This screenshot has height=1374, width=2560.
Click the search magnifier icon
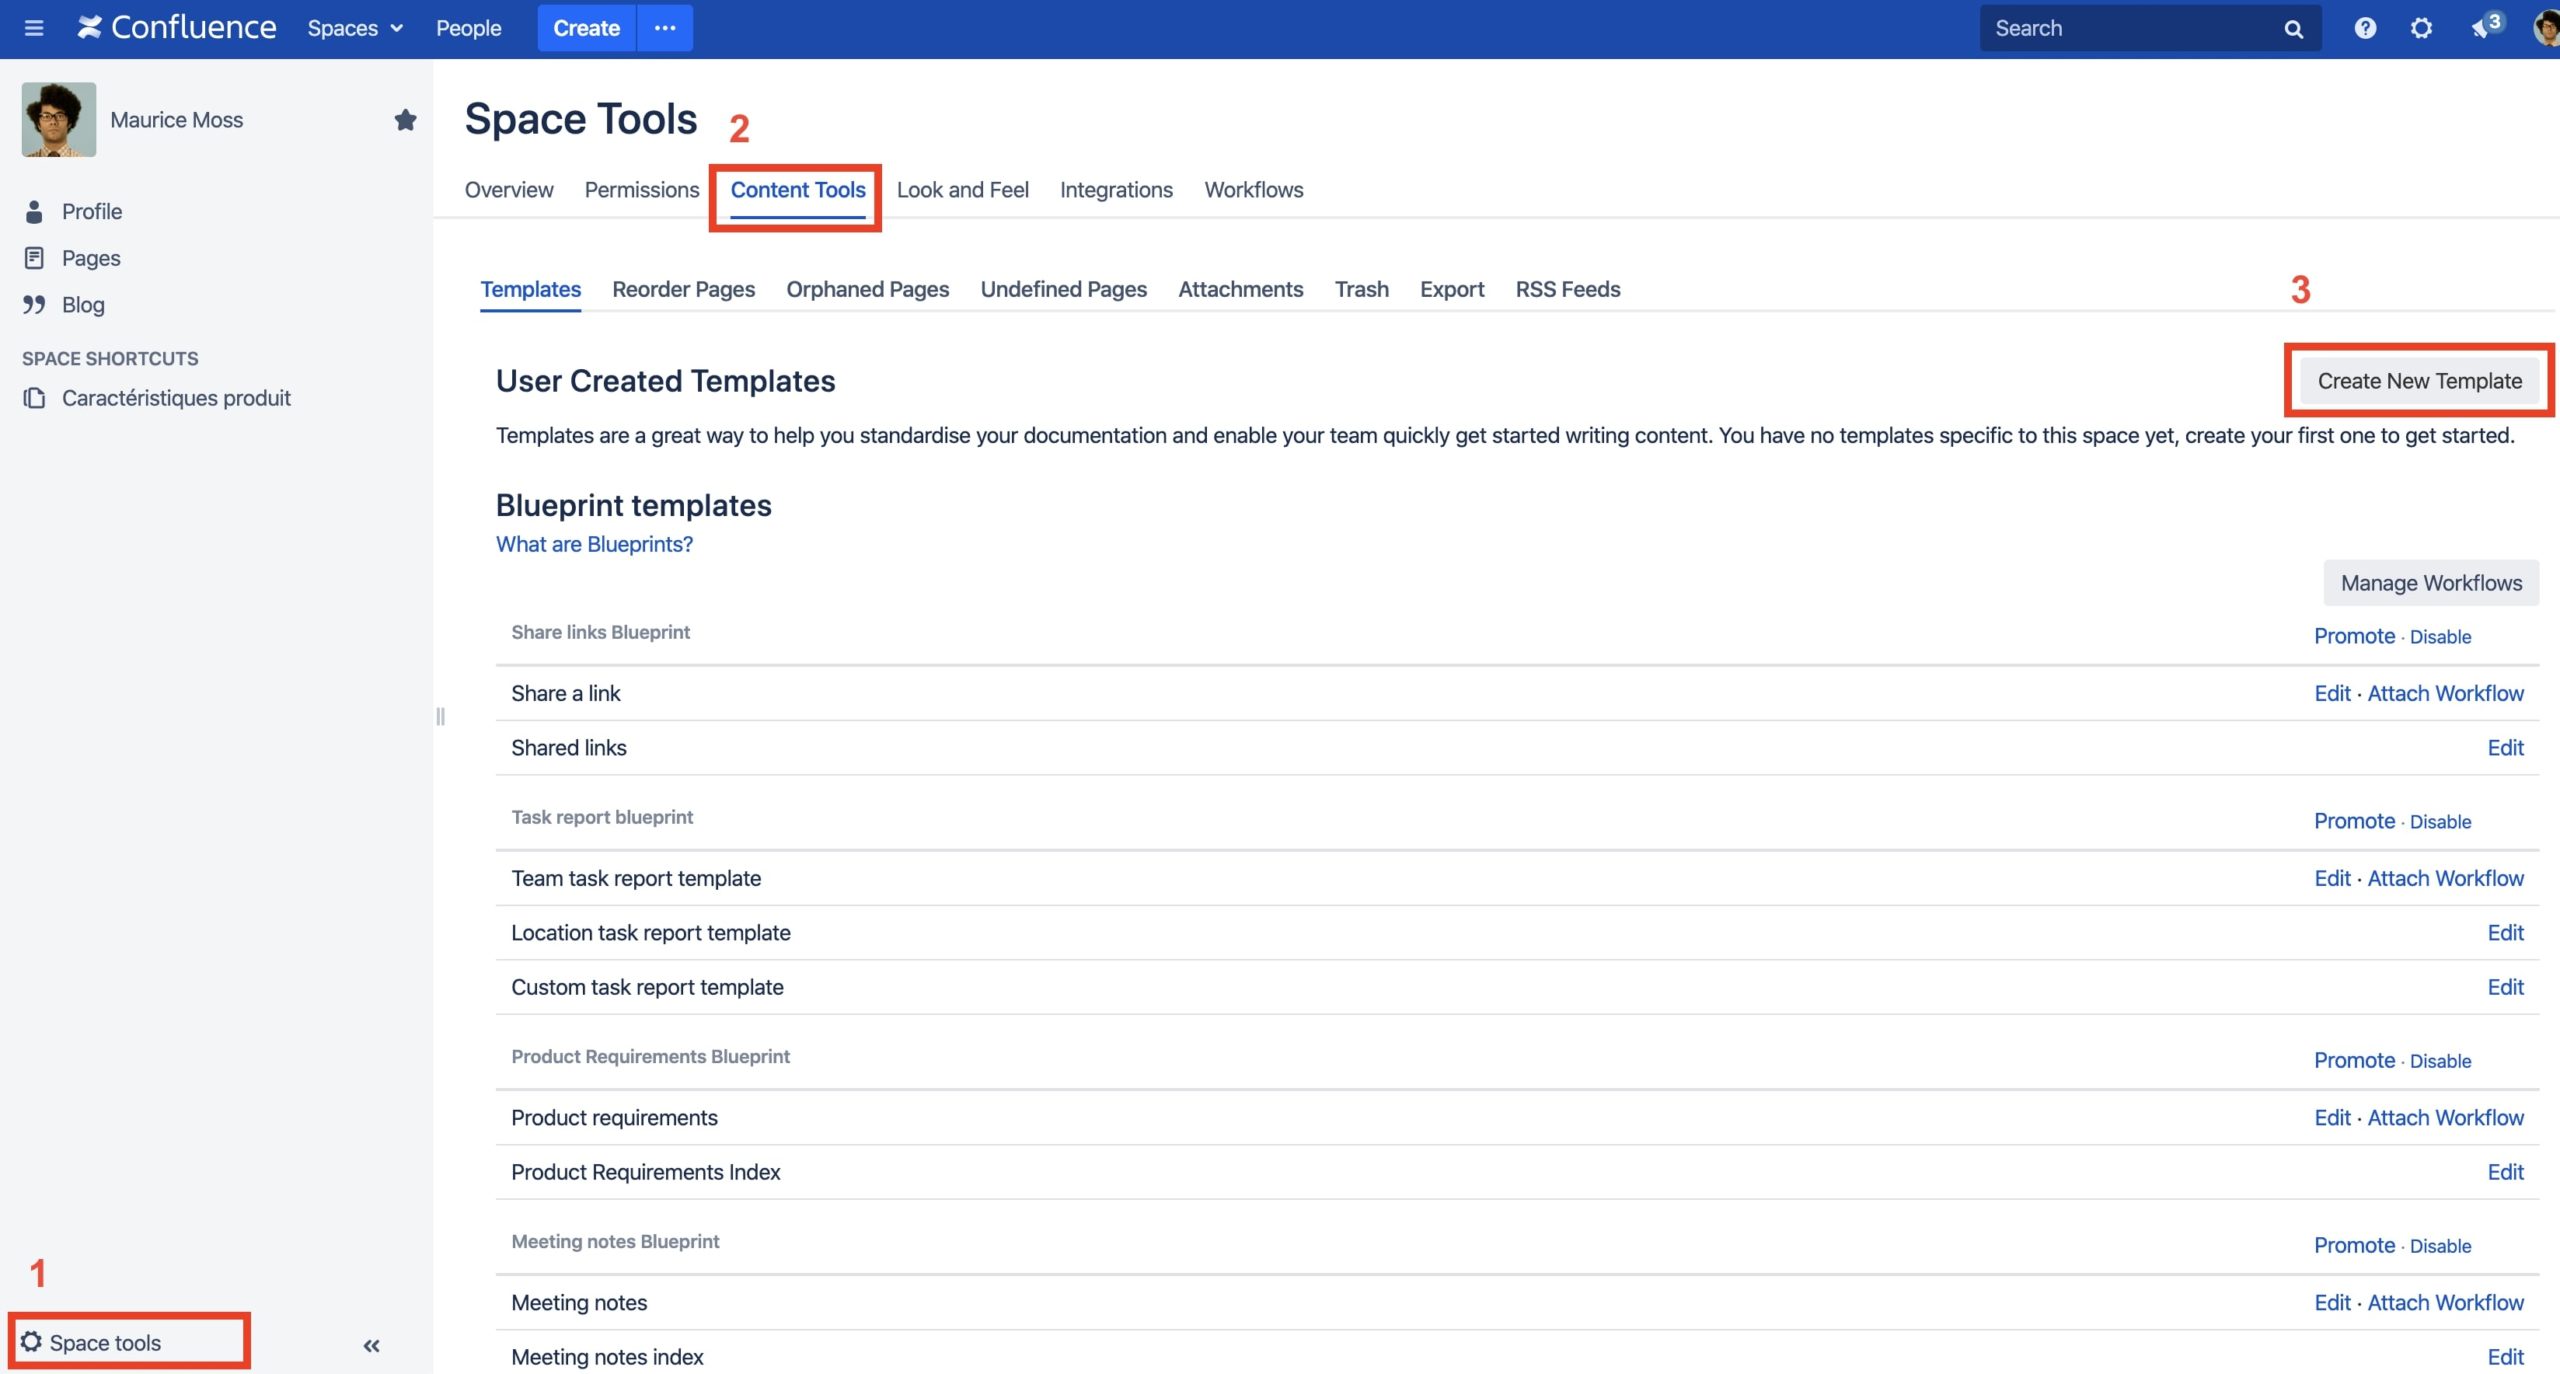[2293, 29]
